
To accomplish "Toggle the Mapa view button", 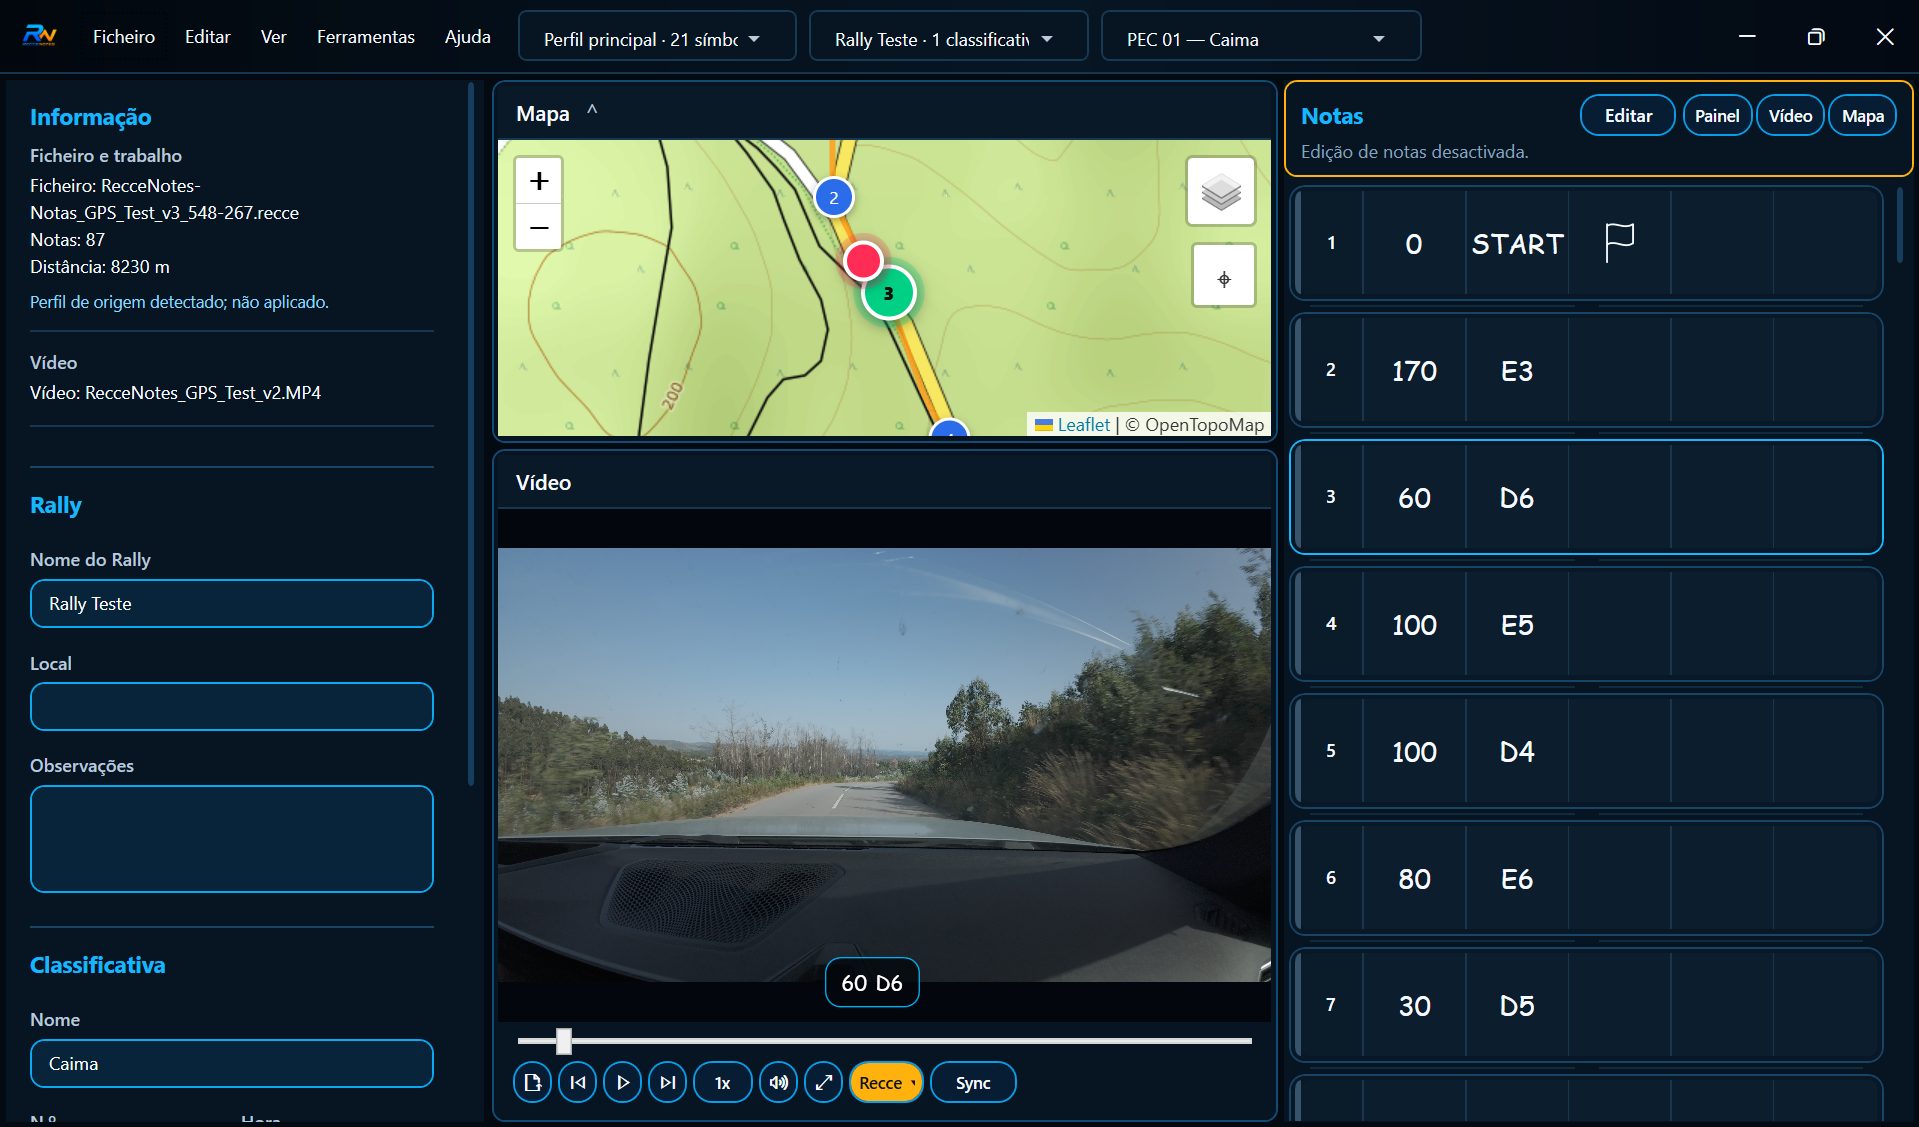I will point(1862,115).
